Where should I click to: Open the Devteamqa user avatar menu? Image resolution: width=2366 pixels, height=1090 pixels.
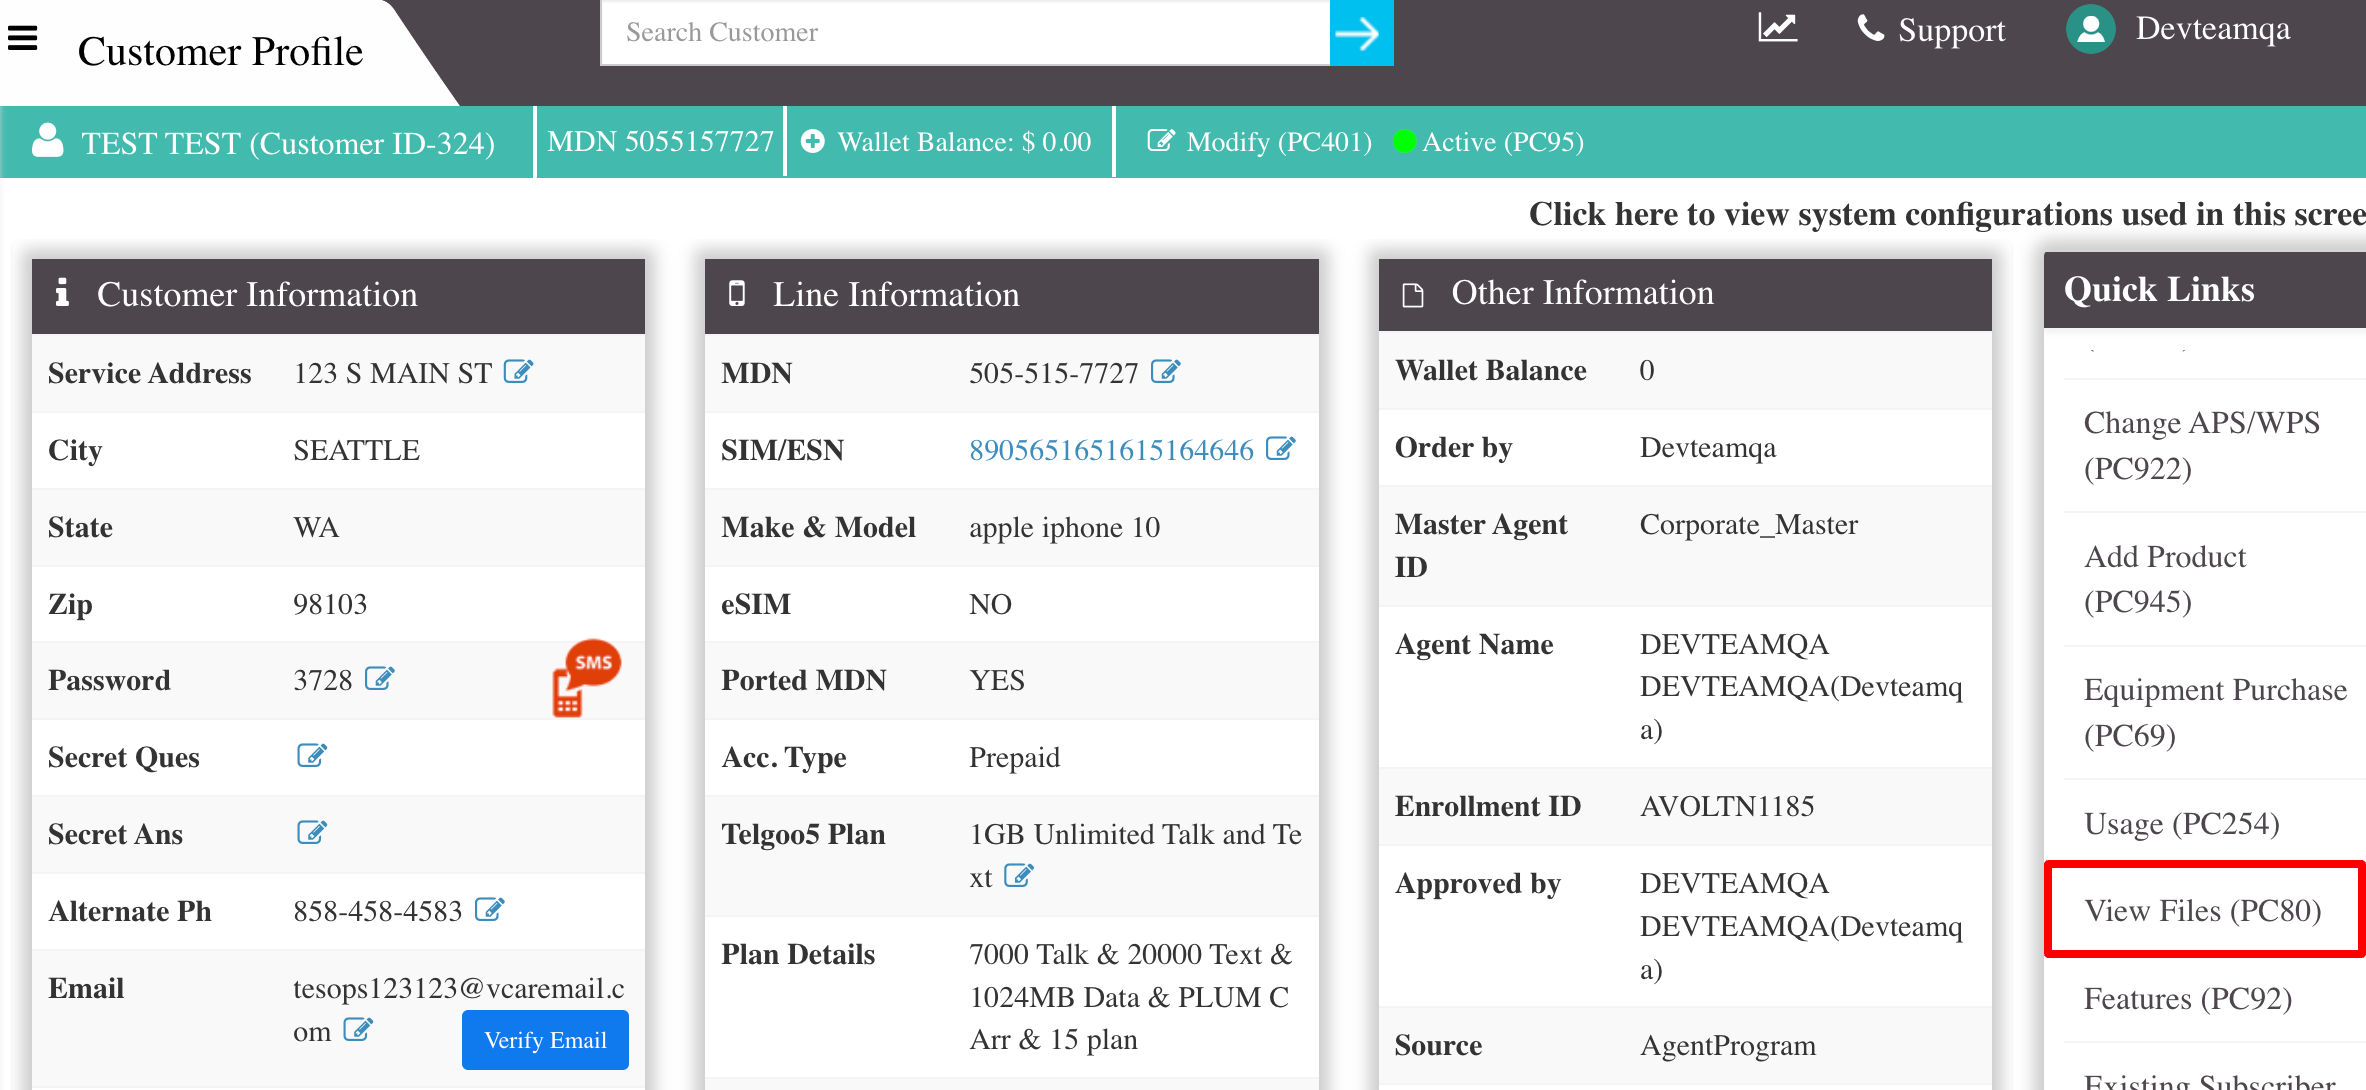click(x=2090, y=29)
